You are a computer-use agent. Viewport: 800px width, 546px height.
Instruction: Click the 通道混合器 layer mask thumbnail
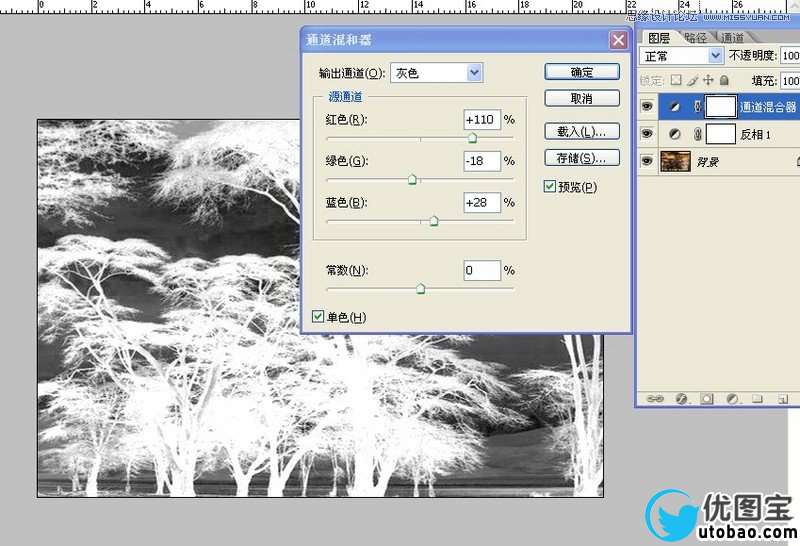tap(720, 107)
